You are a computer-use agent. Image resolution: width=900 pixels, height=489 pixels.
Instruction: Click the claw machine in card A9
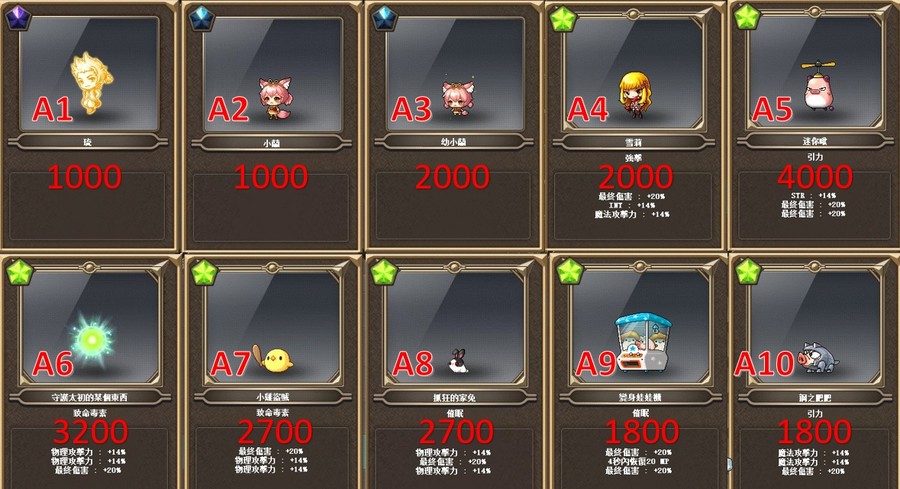click(644, 343)
